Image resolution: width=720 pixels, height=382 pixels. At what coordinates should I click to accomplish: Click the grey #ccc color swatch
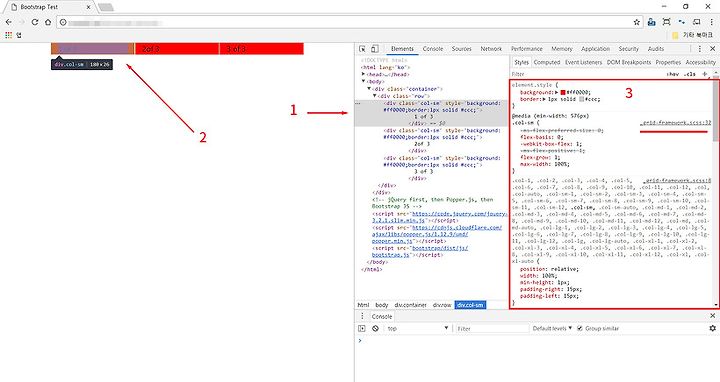(581, 99)
